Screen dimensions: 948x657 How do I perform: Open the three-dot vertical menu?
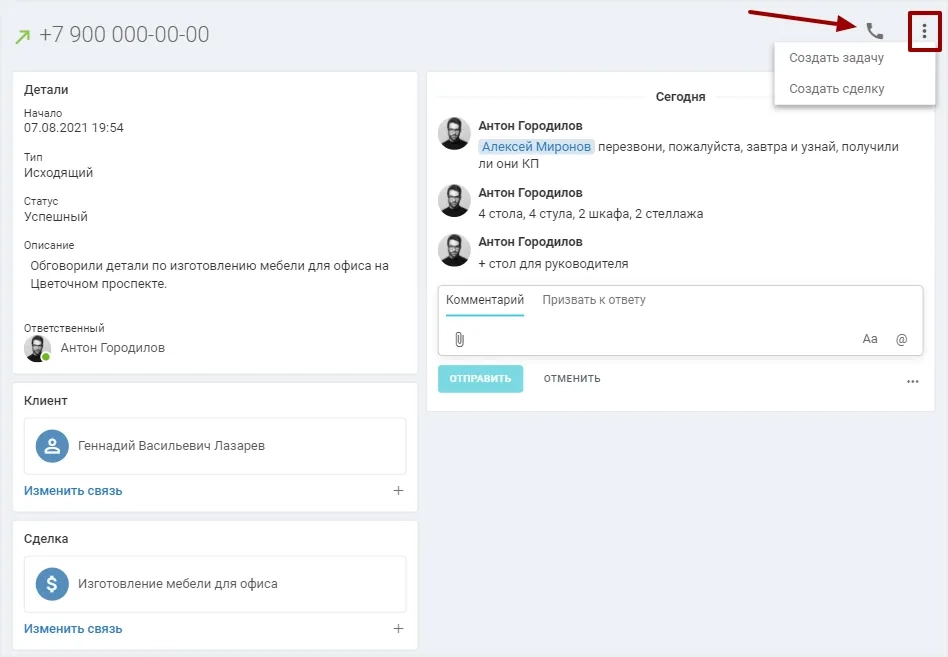point(924,31)
